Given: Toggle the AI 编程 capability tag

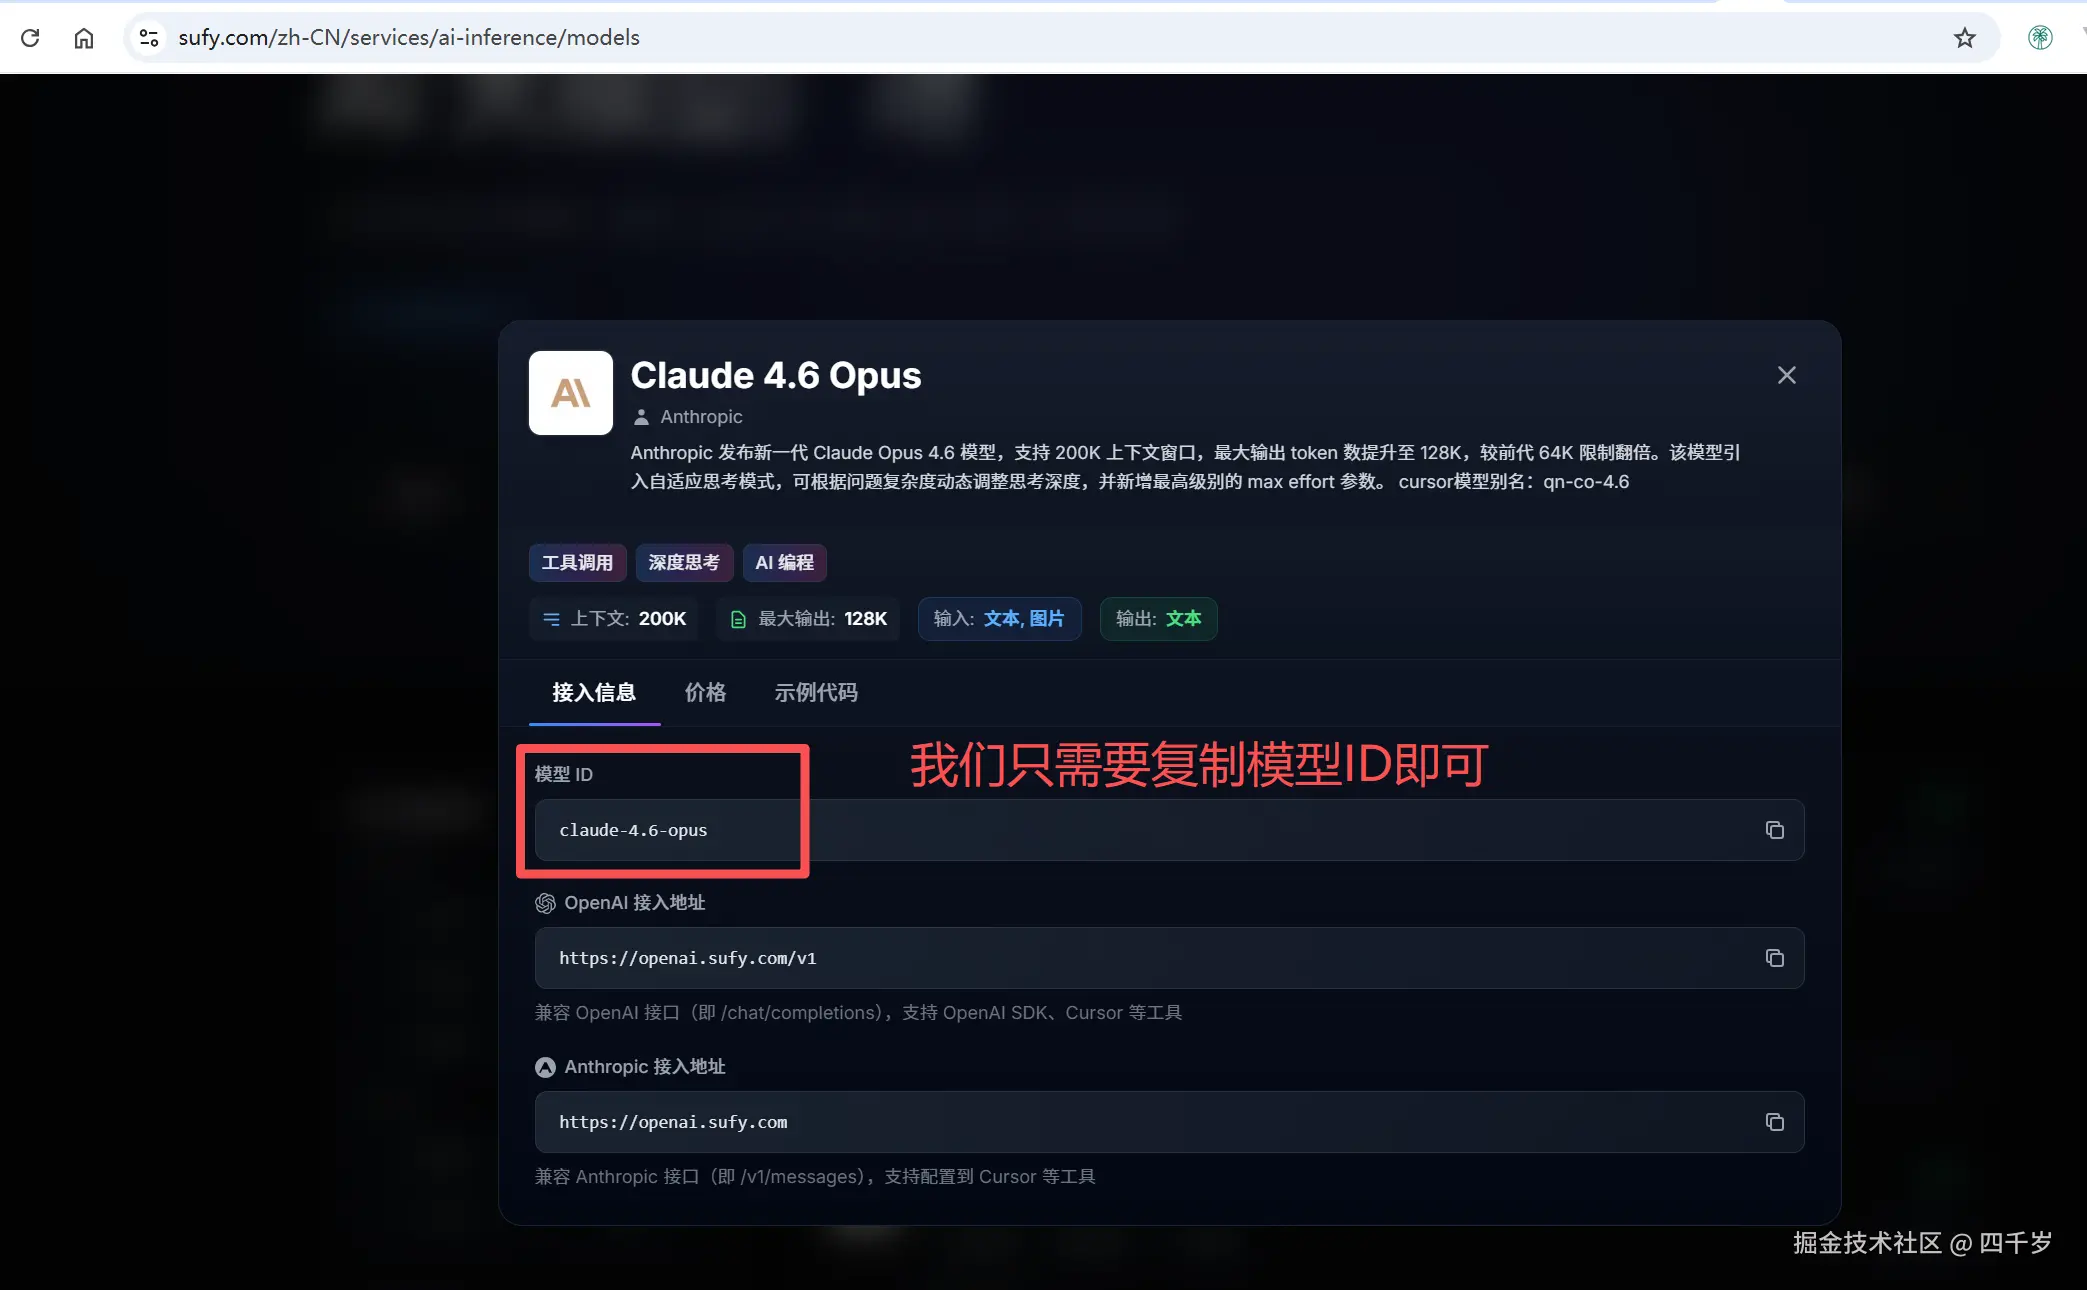Looking at the screenshot, I should 784,562.
